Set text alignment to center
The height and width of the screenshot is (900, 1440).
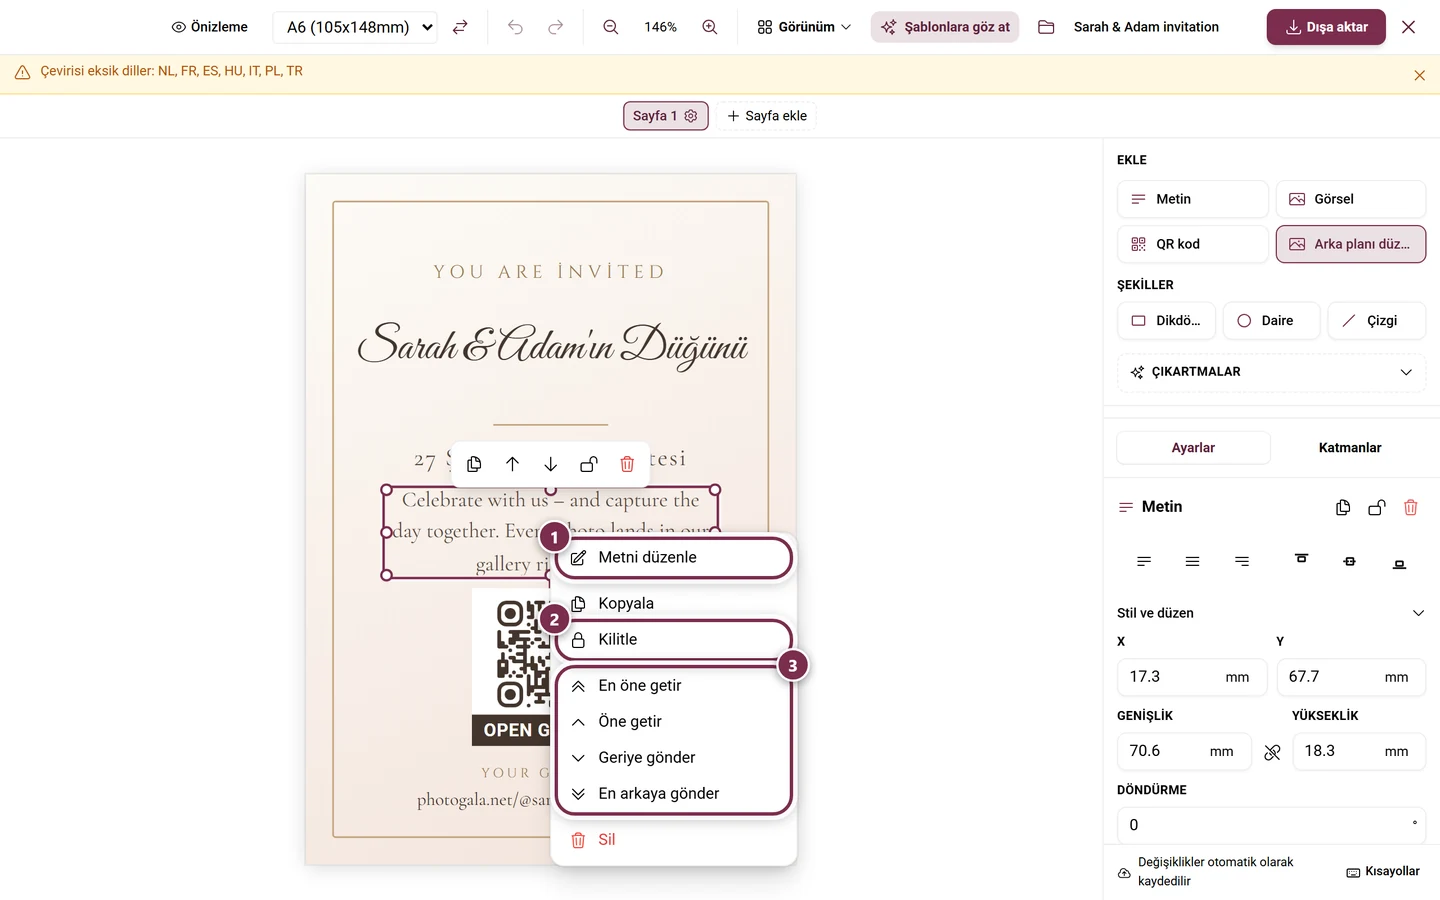tap(1192, 561)
